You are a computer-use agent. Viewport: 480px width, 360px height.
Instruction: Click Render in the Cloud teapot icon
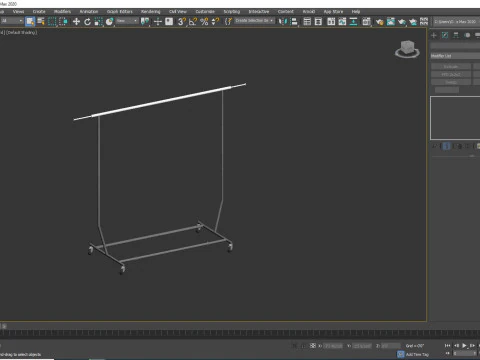pos(413,22)
